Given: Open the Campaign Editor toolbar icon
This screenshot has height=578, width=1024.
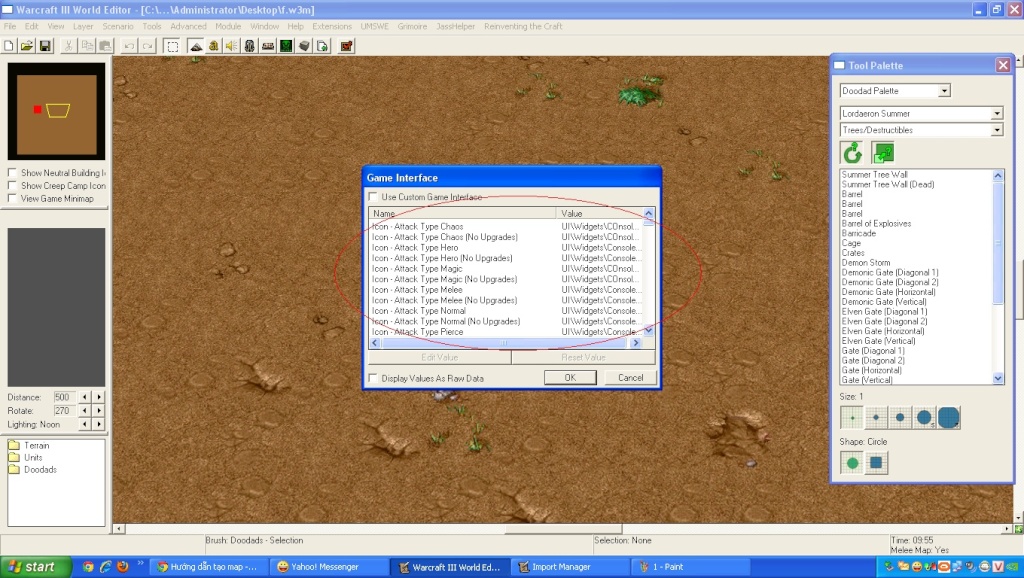Looking at the screenshot, I should click(x=268, y=46).
